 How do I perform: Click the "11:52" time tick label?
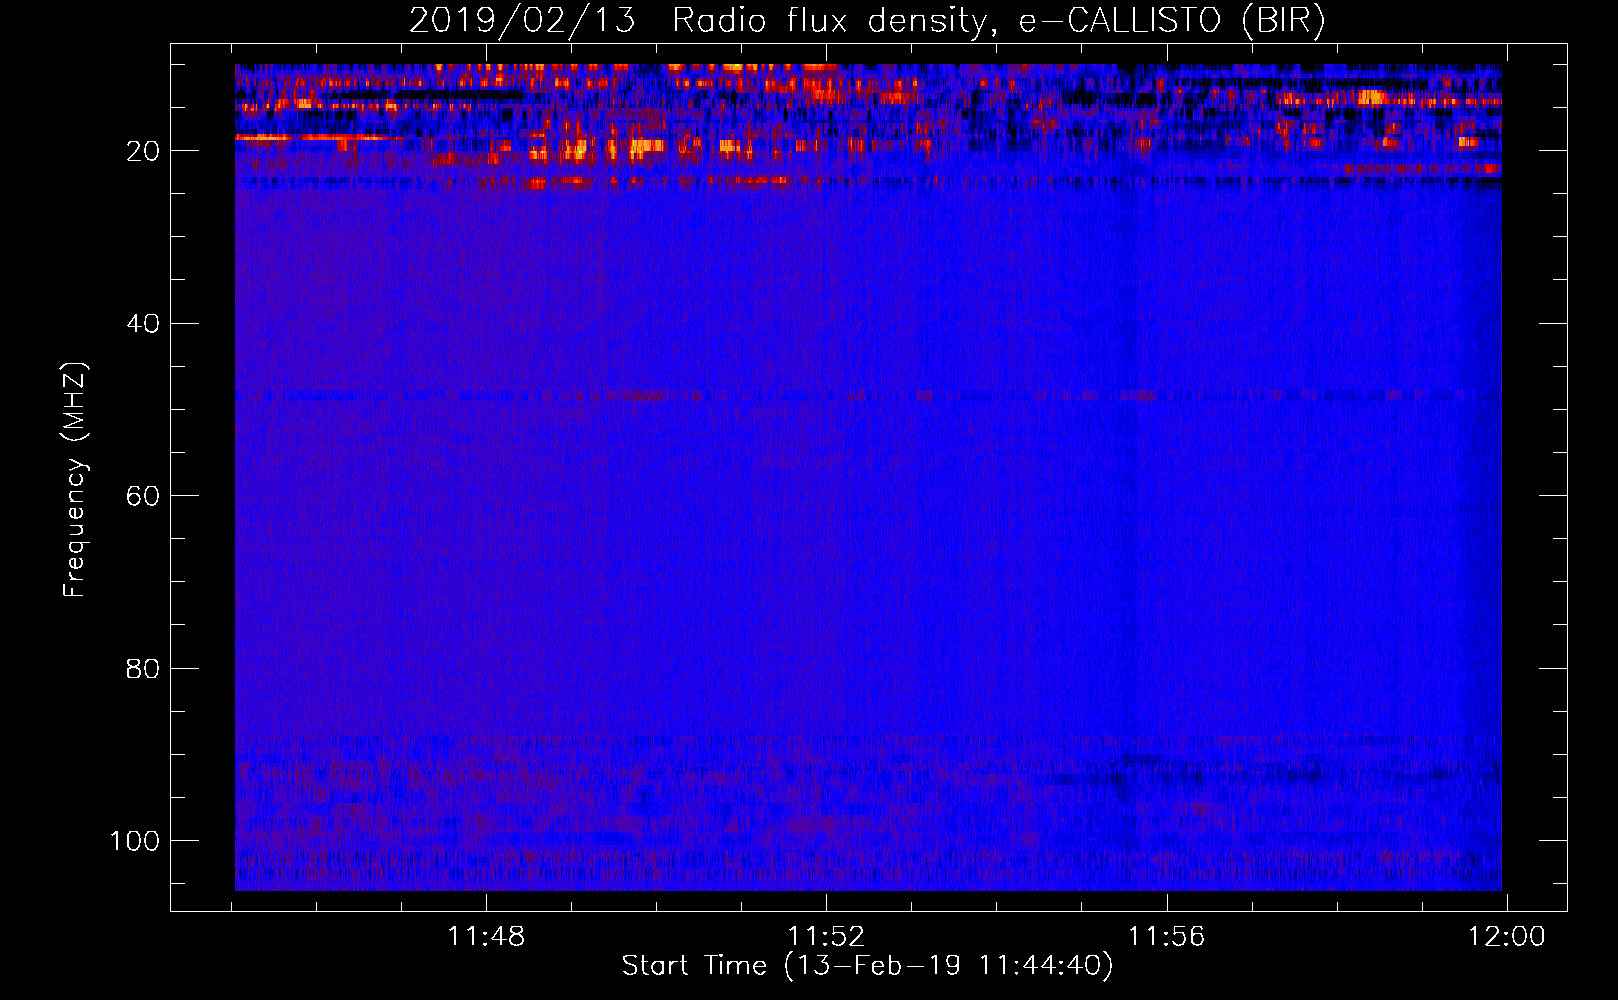[x=826, y=937]
